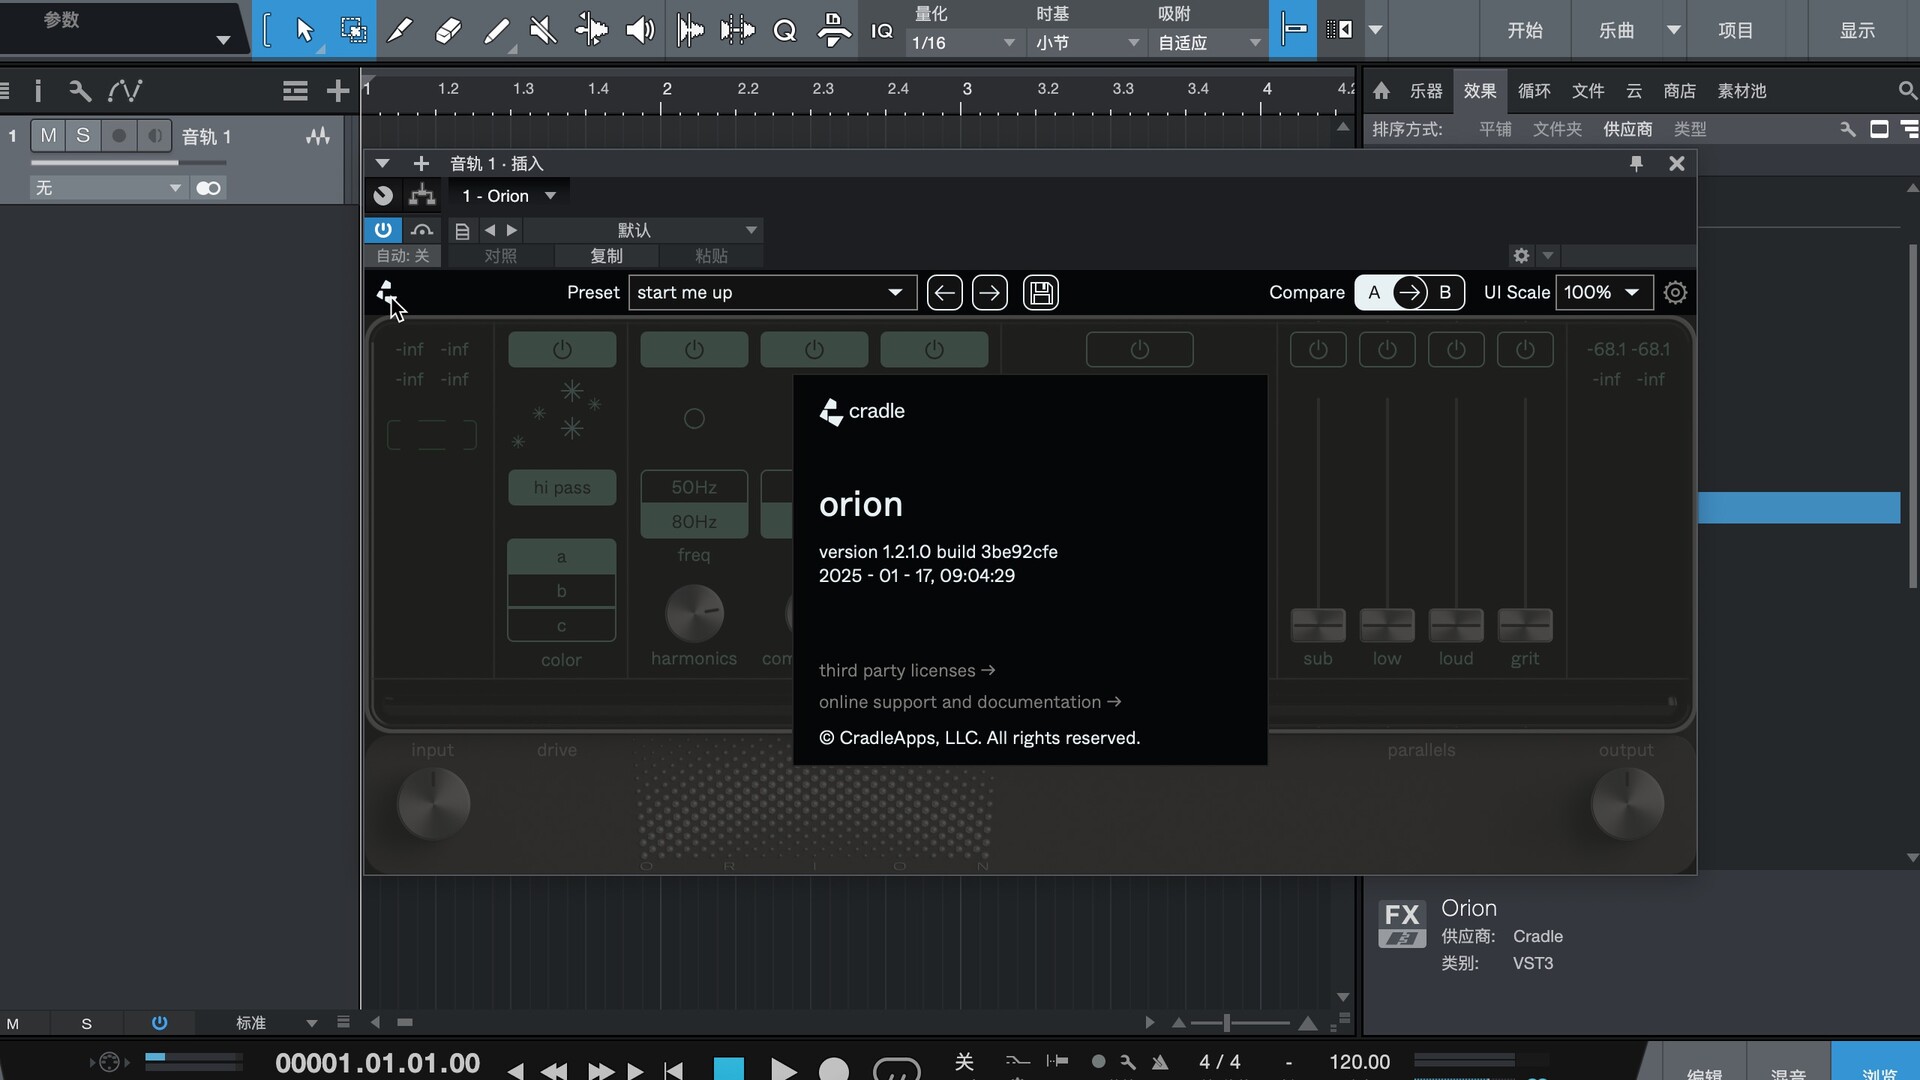Go to browser home icon

coord(1381,91)
